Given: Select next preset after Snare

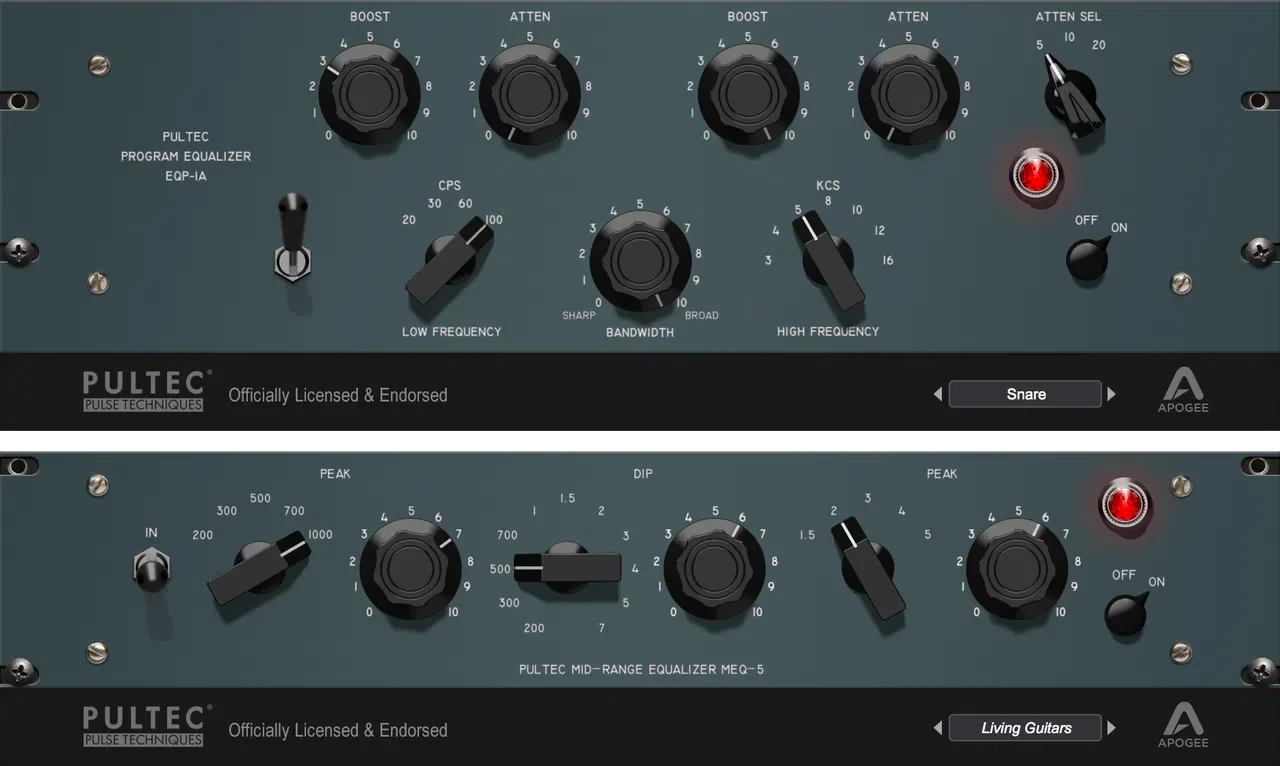Looking at the screenshot, I should [1111, 395].
